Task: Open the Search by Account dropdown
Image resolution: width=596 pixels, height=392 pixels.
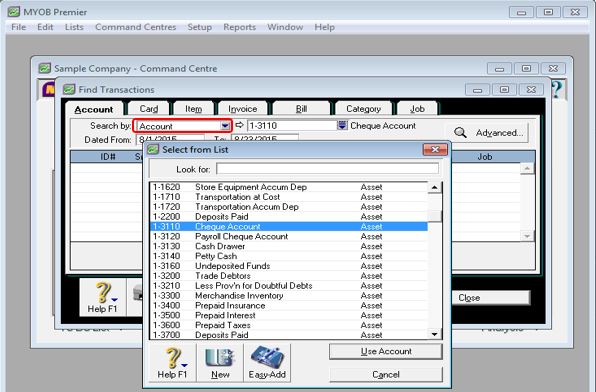Action: coord(225,125)
